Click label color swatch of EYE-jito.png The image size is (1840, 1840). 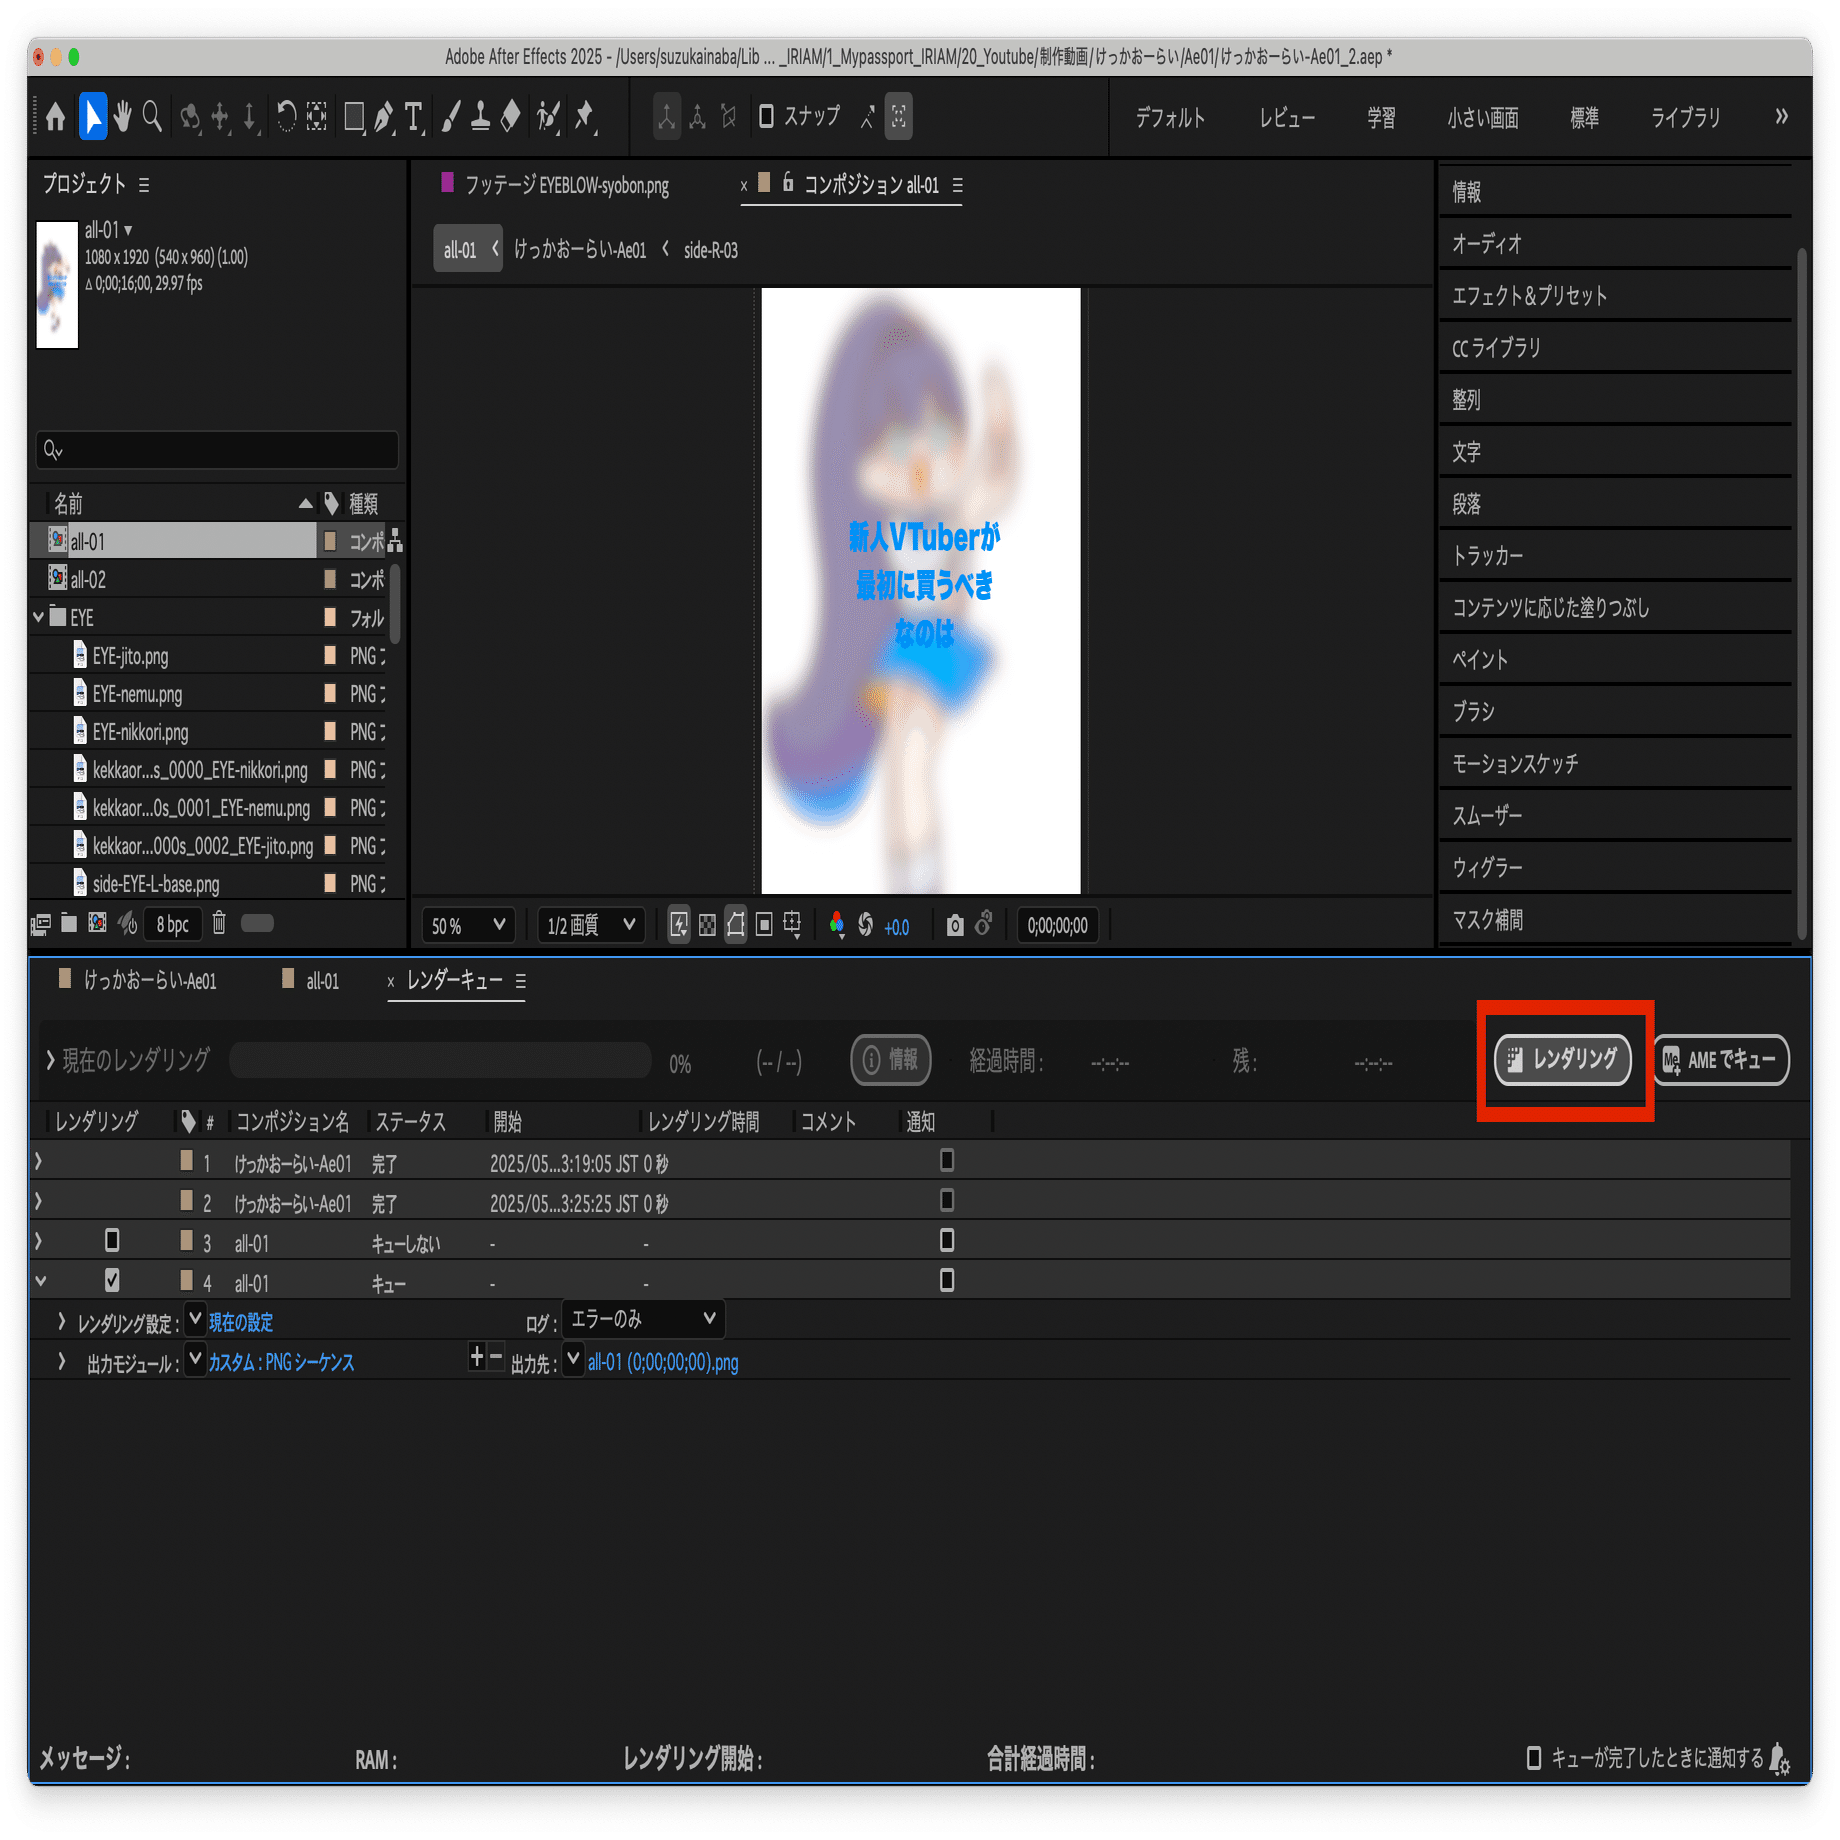click(x=330, y=655)
